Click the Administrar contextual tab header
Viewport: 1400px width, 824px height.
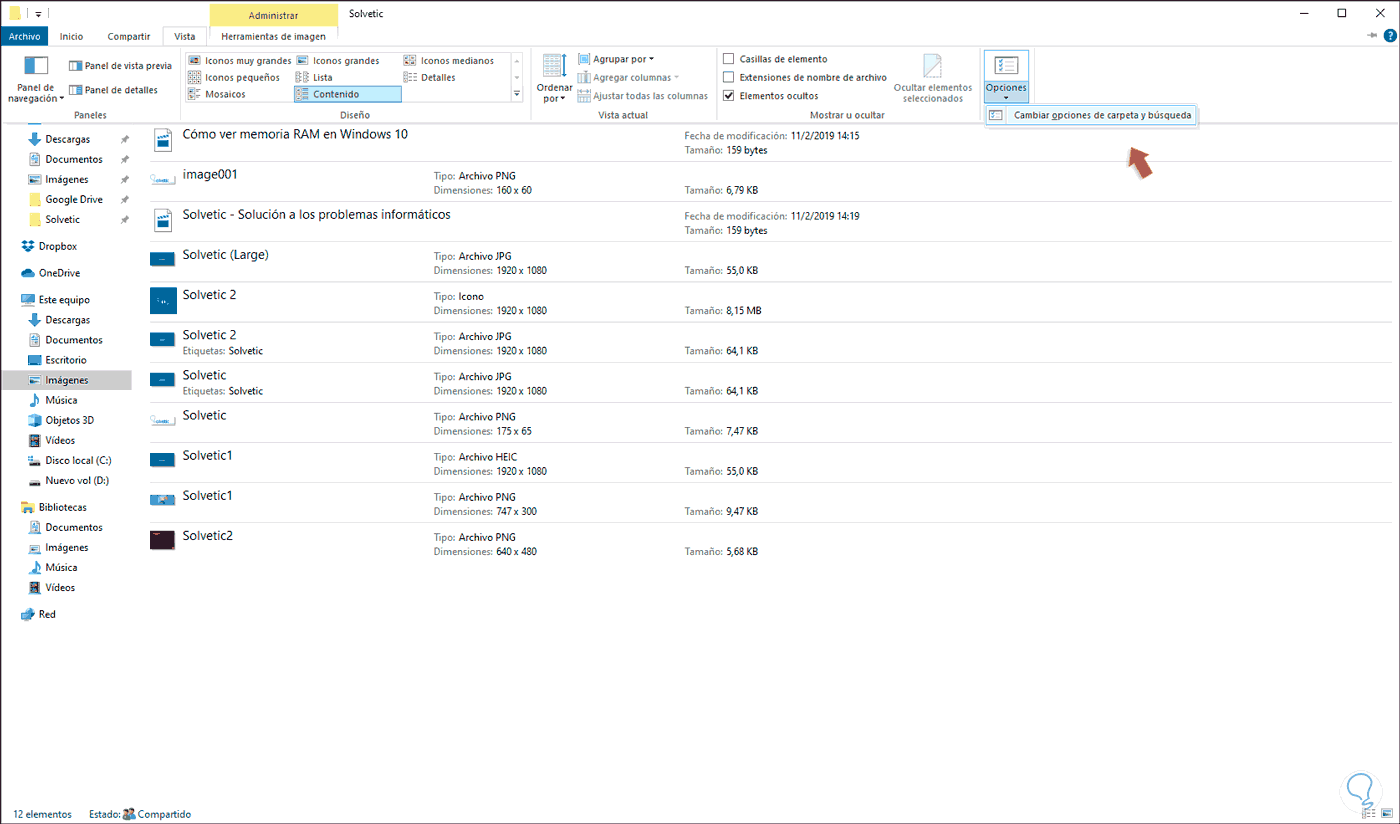click(273, 14)
